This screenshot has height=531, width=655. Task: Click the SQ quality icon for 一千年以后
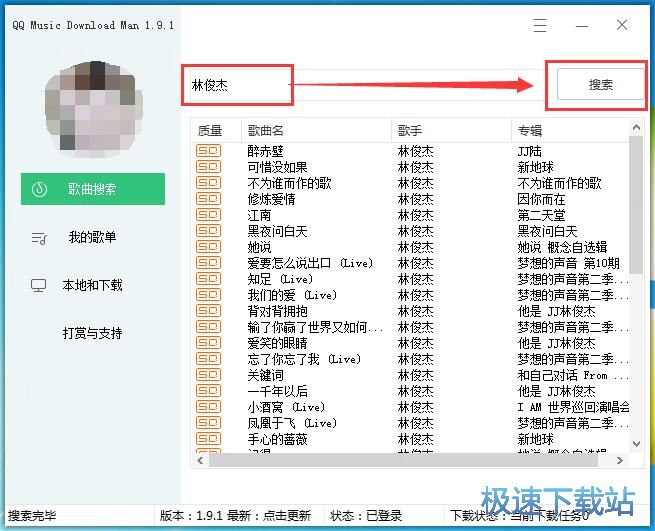pos(208,391)
